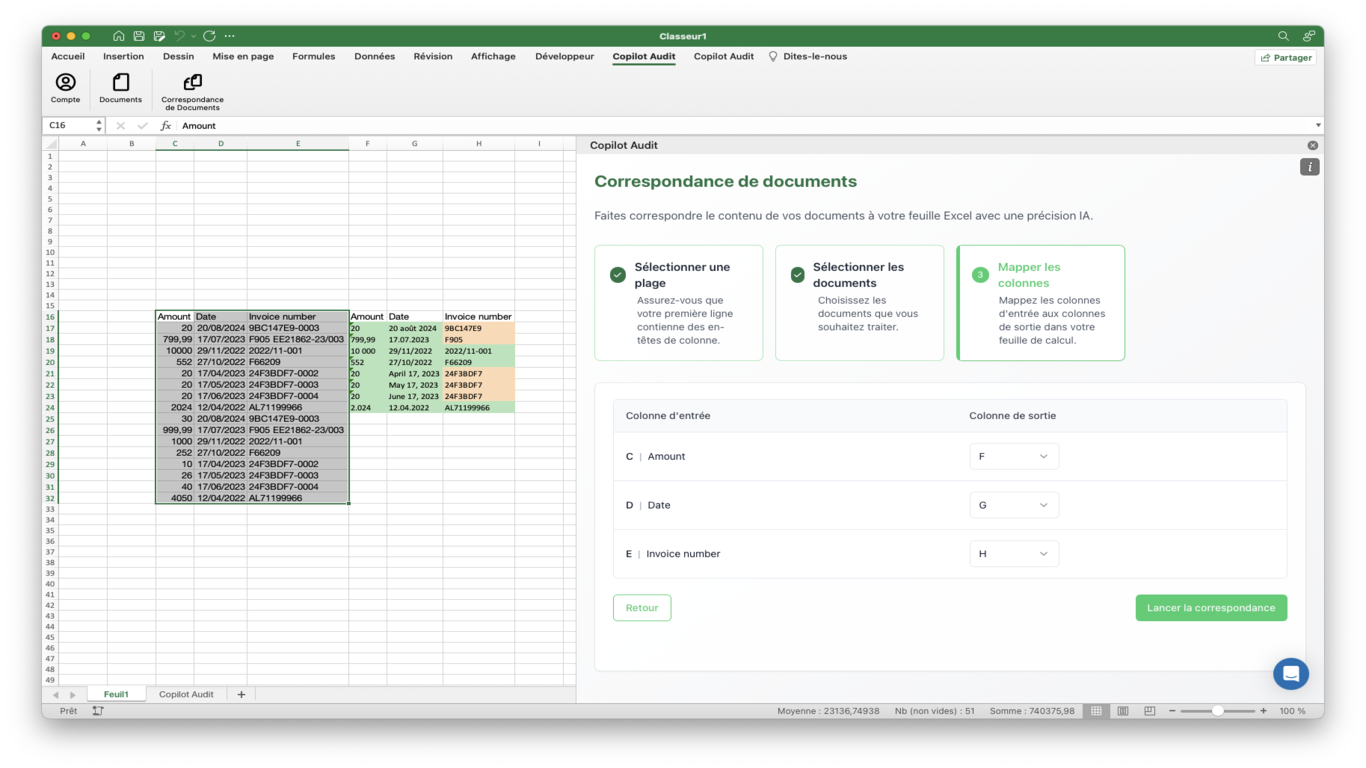Open the Formules ribbon tab
Image resolution: width=1366 pixels, height=768 pixels.
(x=313, y=57)
